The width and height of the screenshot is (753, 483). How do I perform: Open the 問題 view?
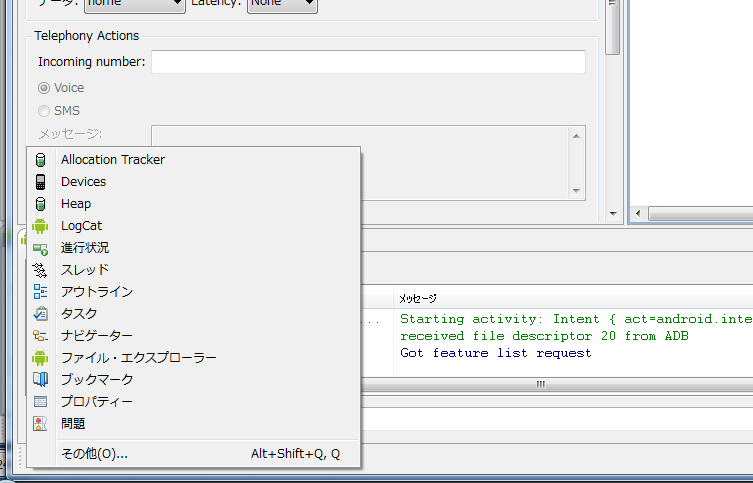(x=194, y=423)
